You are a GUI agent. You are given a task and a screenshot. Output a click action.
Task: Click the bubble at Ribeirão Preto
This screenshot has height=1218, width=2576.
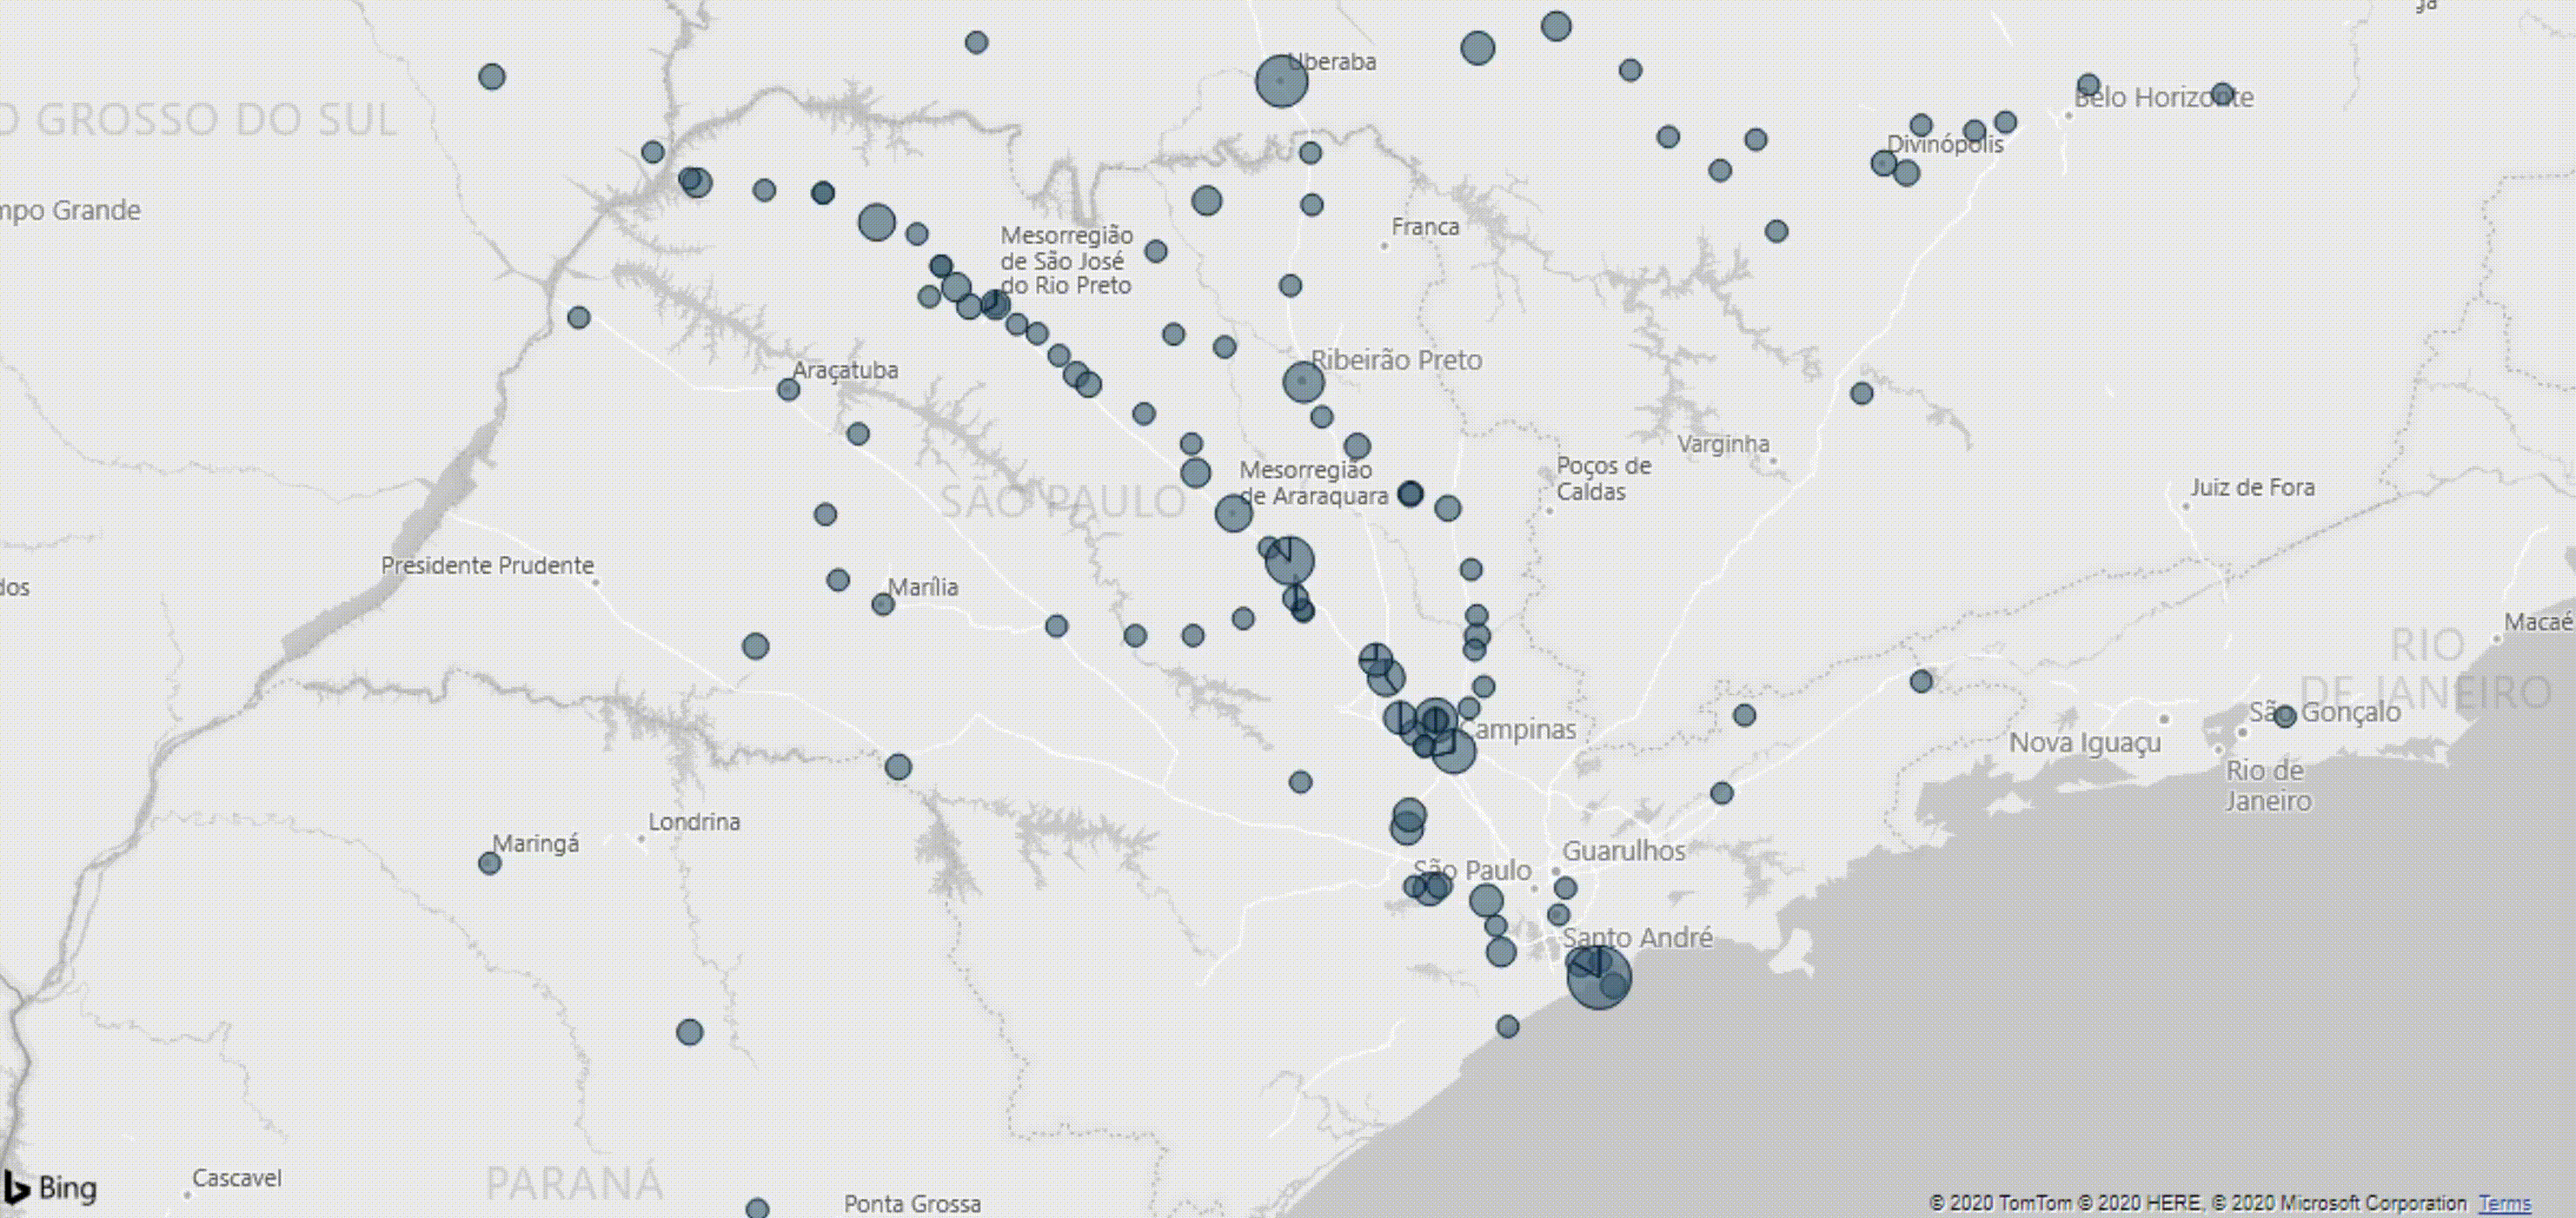click(x=1302, y=382)
